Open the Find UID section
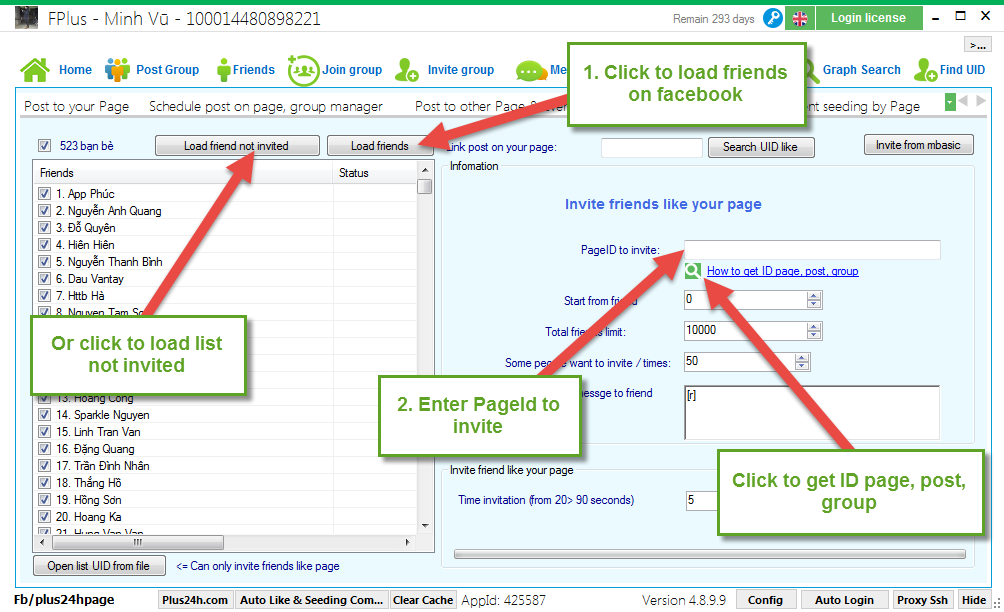Viewport: 1004px width, 612px height. coord(950,70)
